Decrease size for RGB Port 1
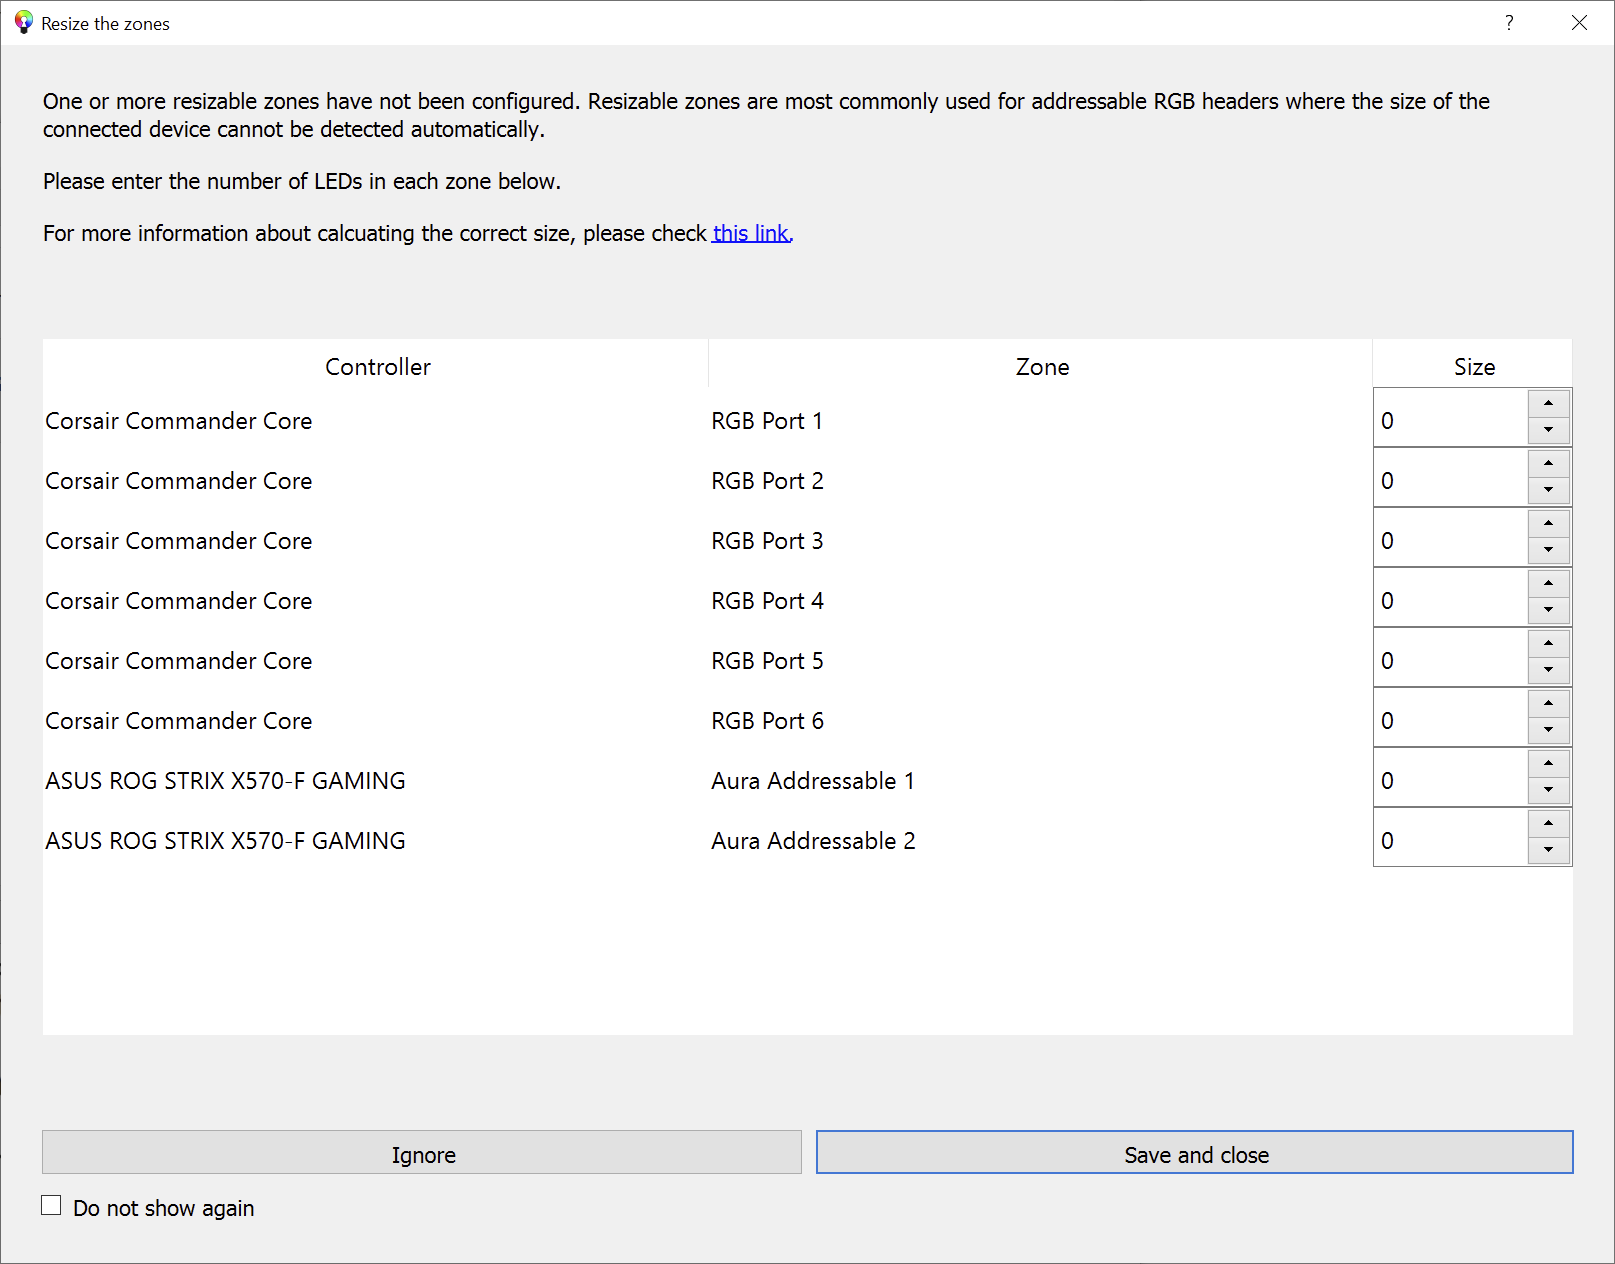The image size is (1615, 1264). [1548, 431]
